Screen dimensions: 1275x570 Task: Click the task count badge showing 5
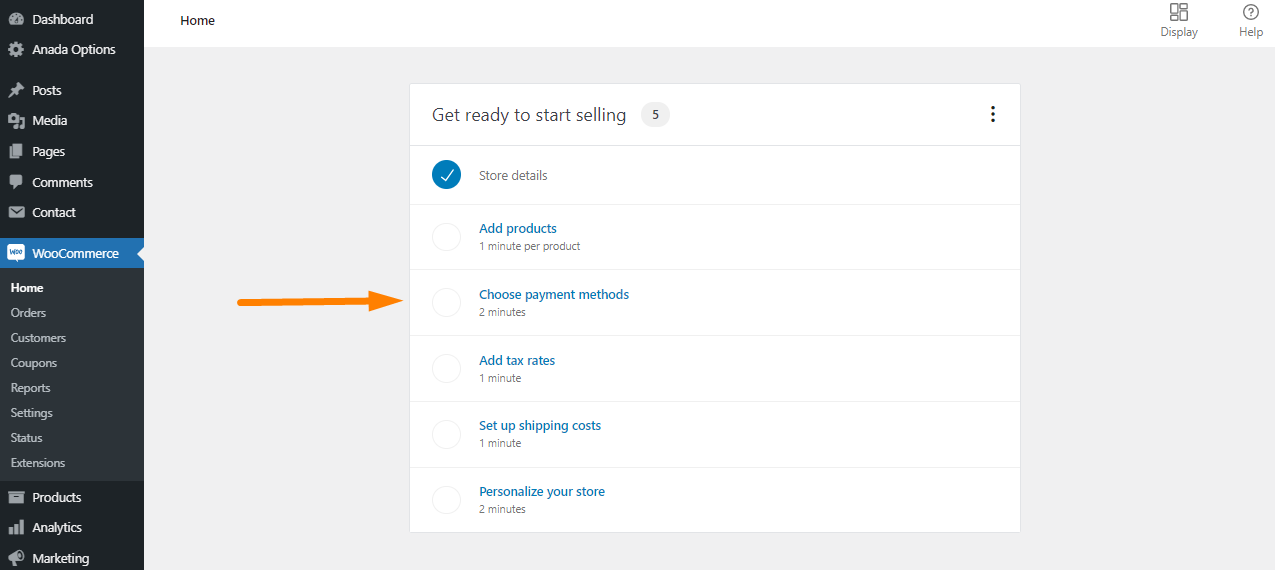[655, 115]
